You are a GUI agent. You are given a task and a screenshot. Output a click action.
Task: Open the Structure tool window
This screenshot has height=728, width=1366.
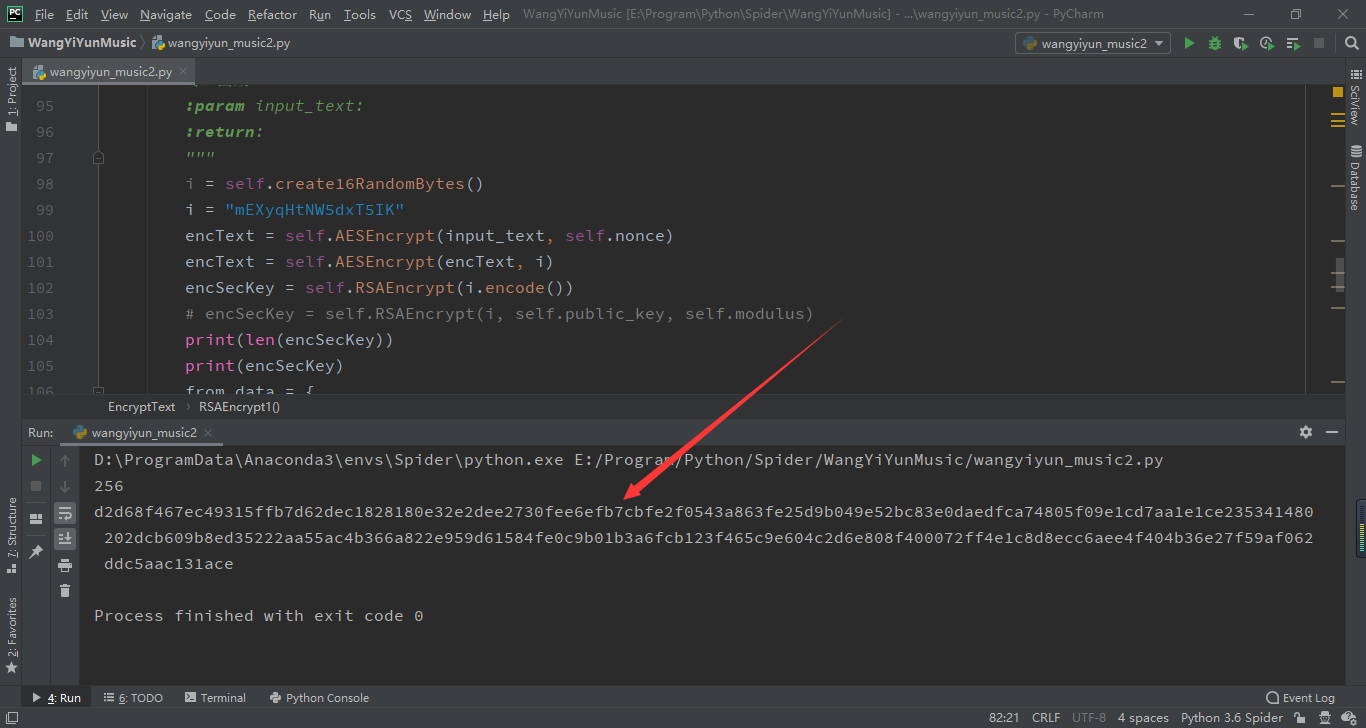coord(12,535)
